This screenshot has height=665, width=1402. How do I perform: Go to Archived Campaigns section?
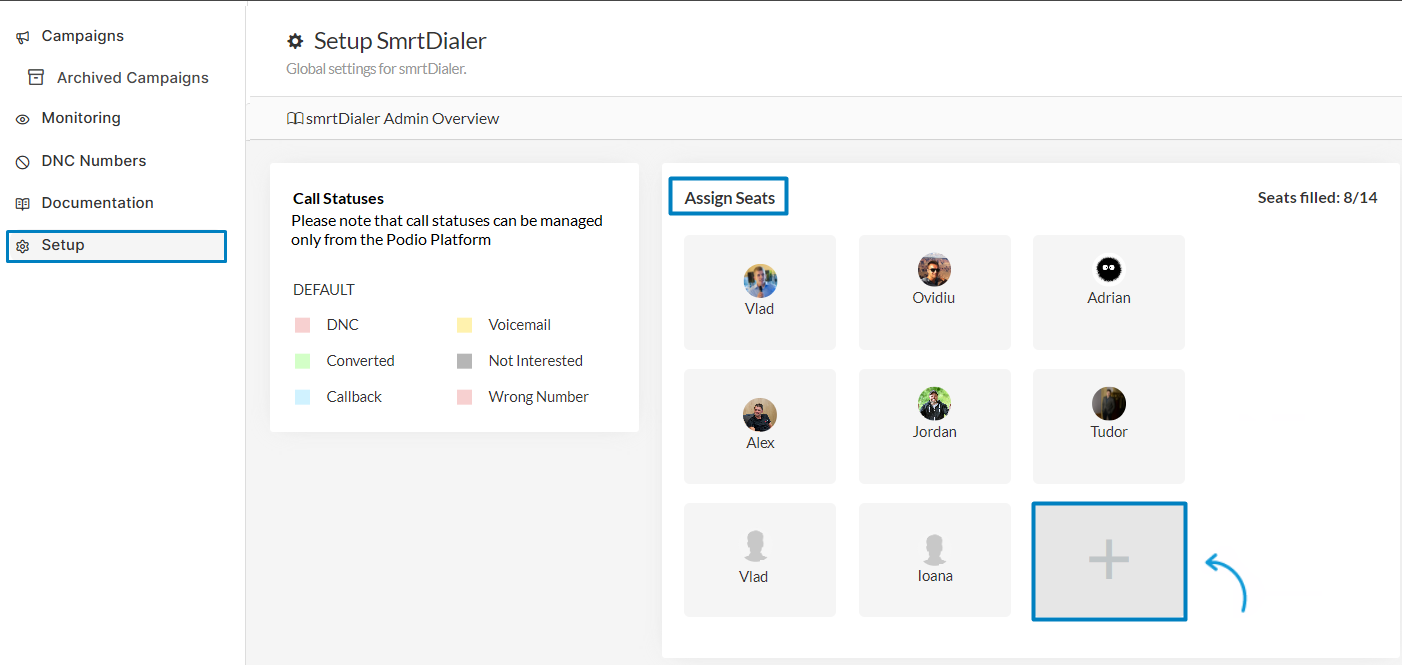tap(132, 78)
